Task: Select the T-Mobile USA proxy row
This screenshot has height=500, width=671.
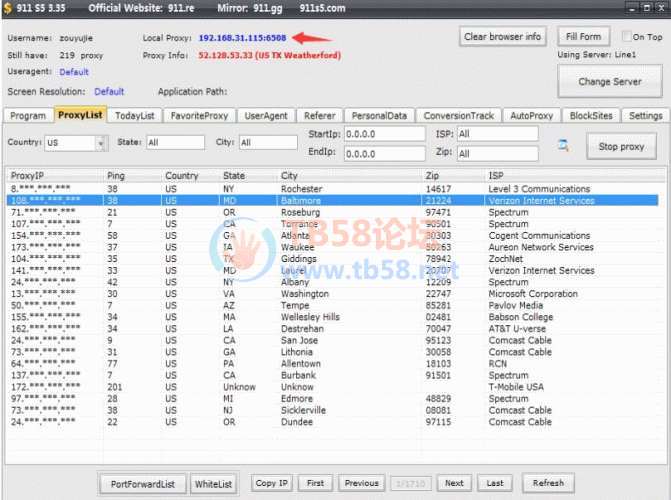Action: pyautogui.click(x=333, y=387)
